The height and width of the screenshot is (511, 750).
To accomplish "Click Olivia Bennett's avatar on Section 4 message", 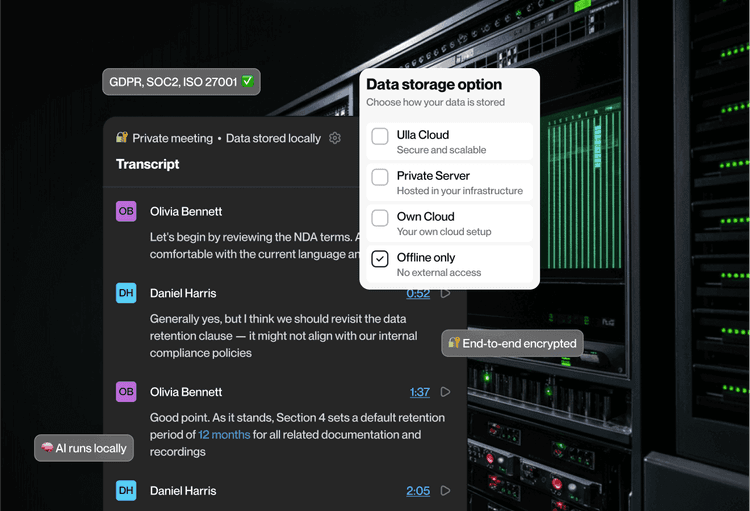I will pos(126,392).
